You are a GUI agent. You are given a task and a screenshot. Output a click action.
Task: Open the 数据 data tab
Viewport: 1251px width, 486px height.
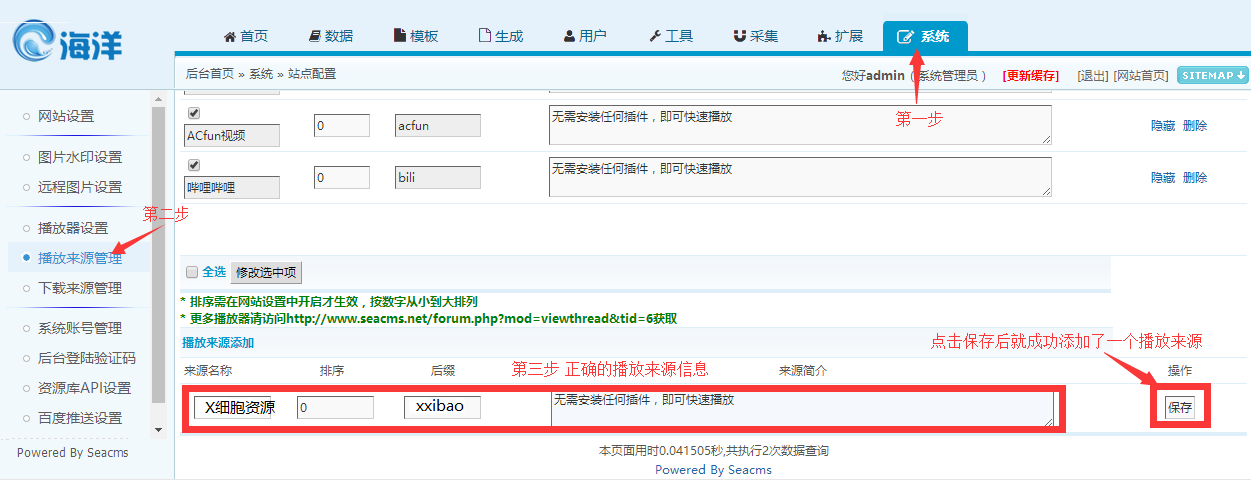pos(330,36)
